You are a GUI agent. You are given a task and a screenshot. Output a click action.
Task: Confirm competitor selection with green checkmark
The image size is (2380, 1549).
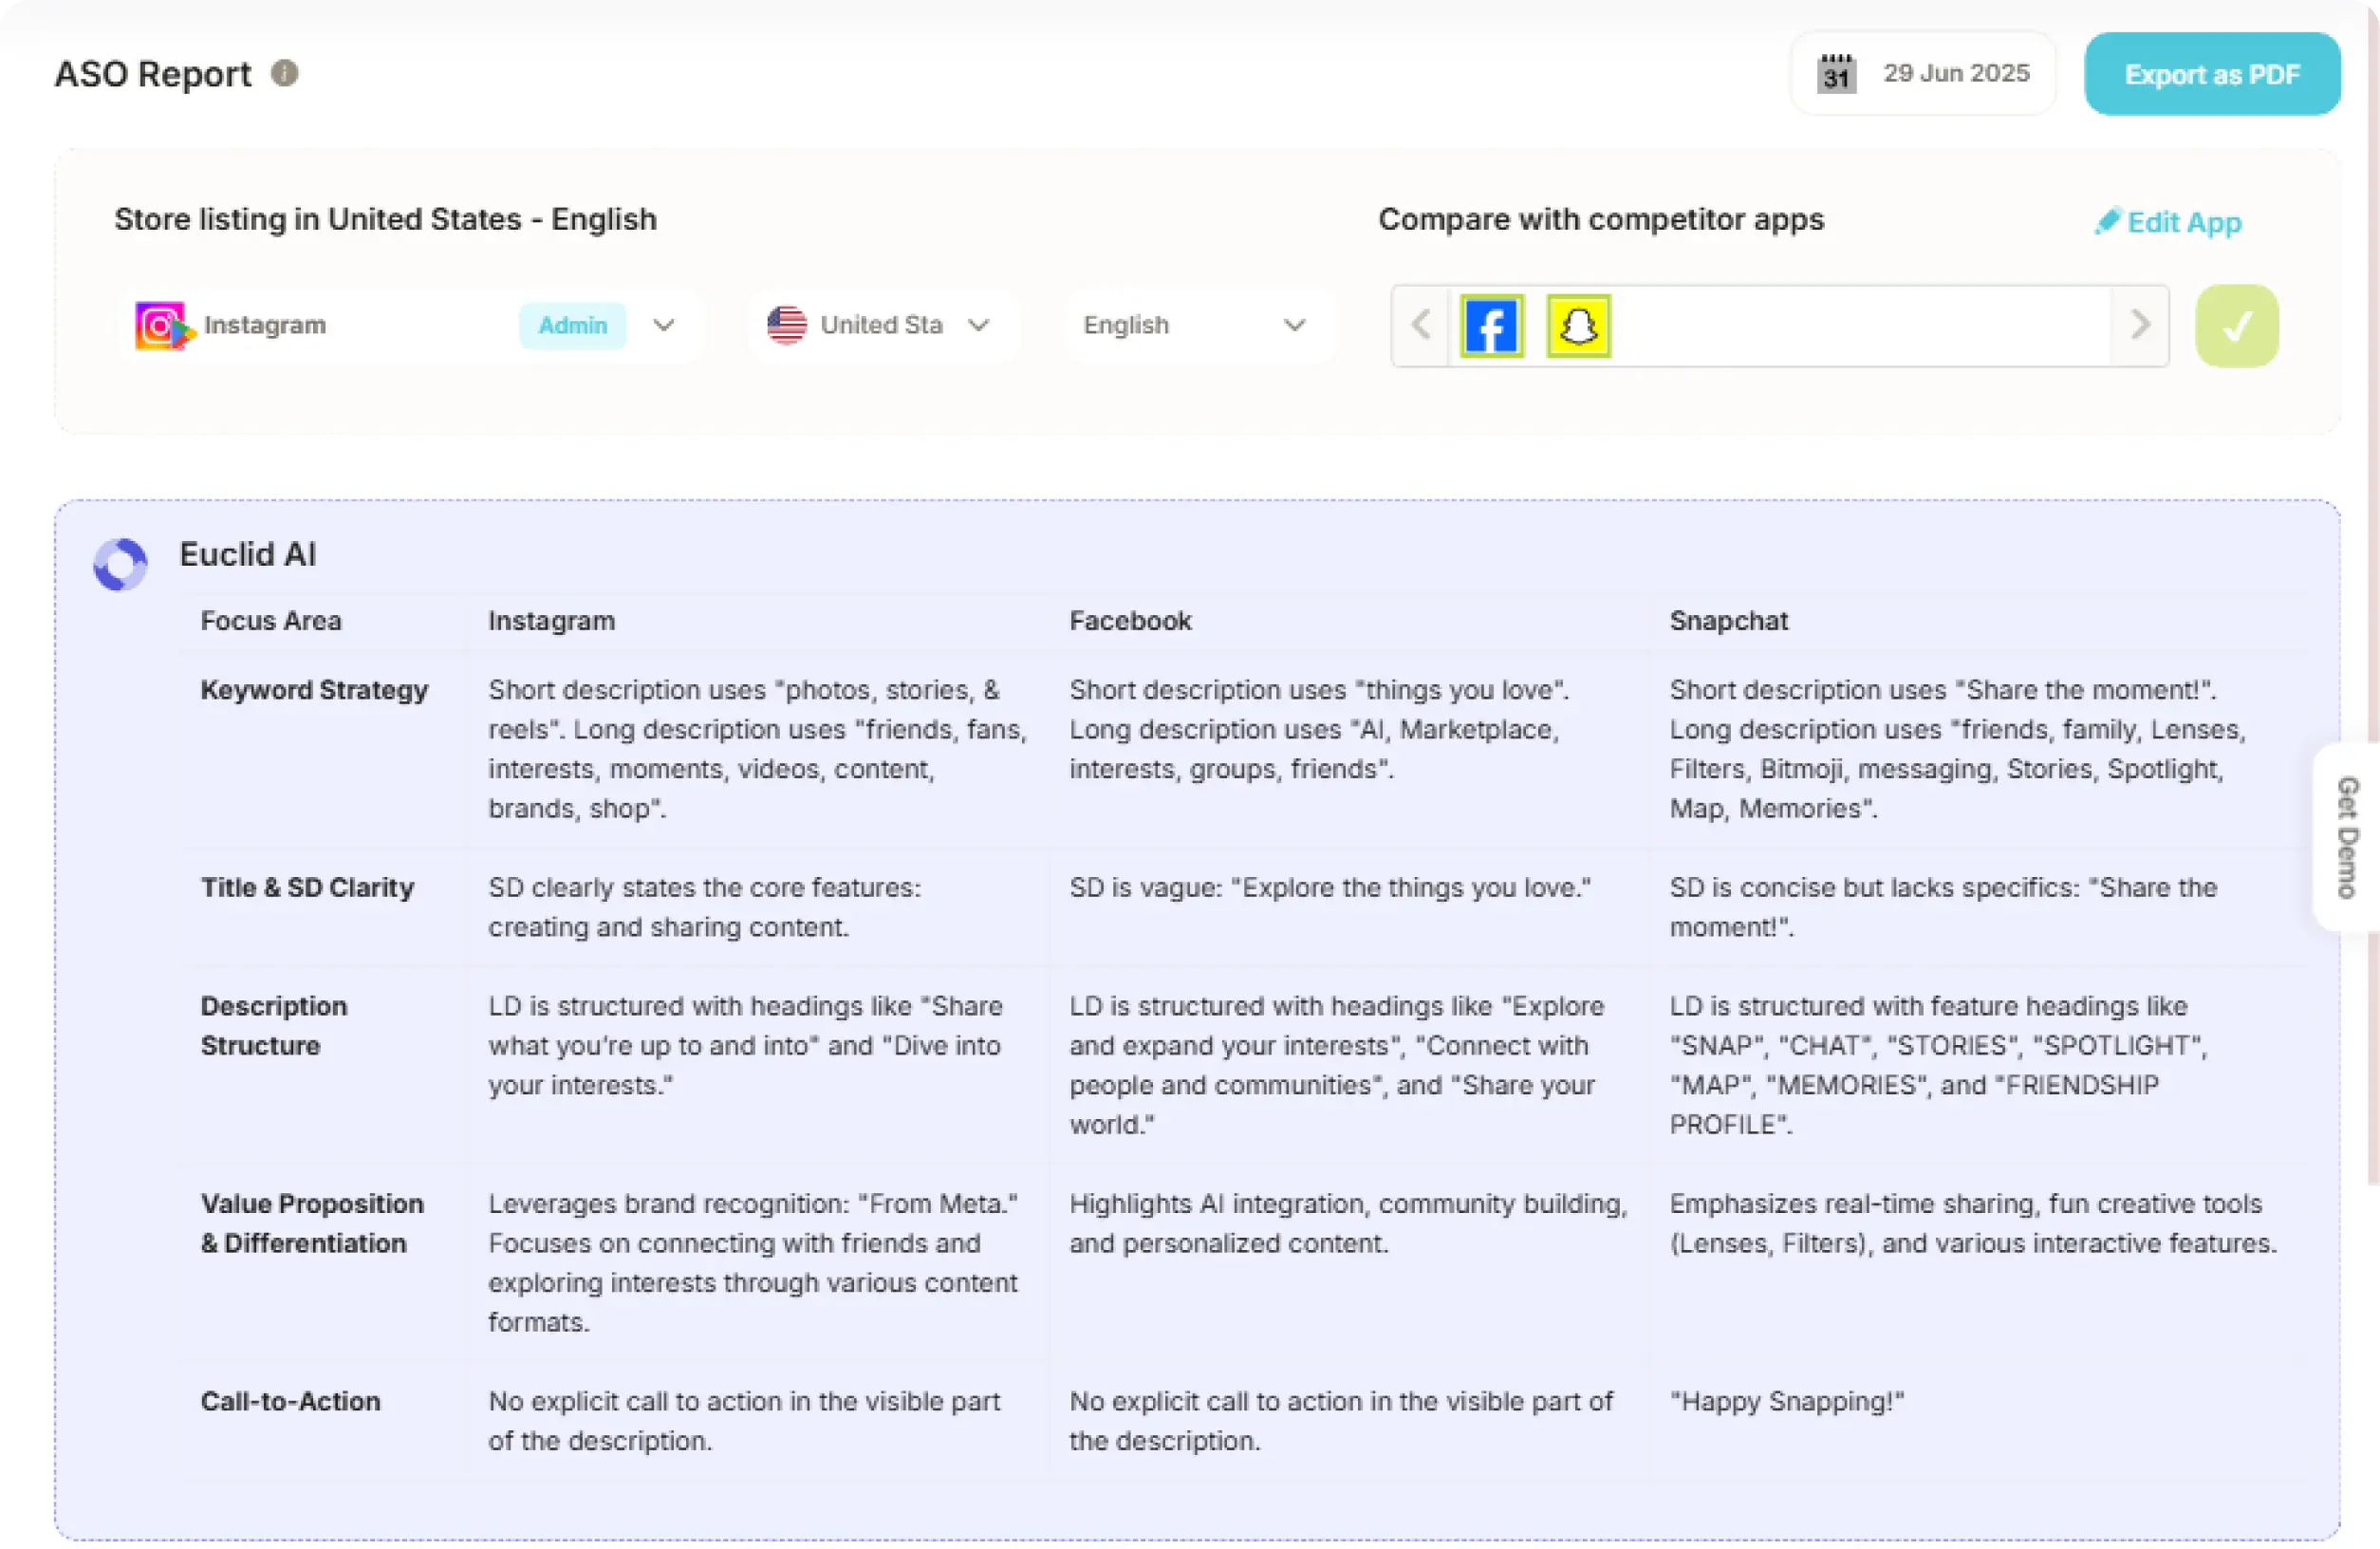tap(2236, 325)
